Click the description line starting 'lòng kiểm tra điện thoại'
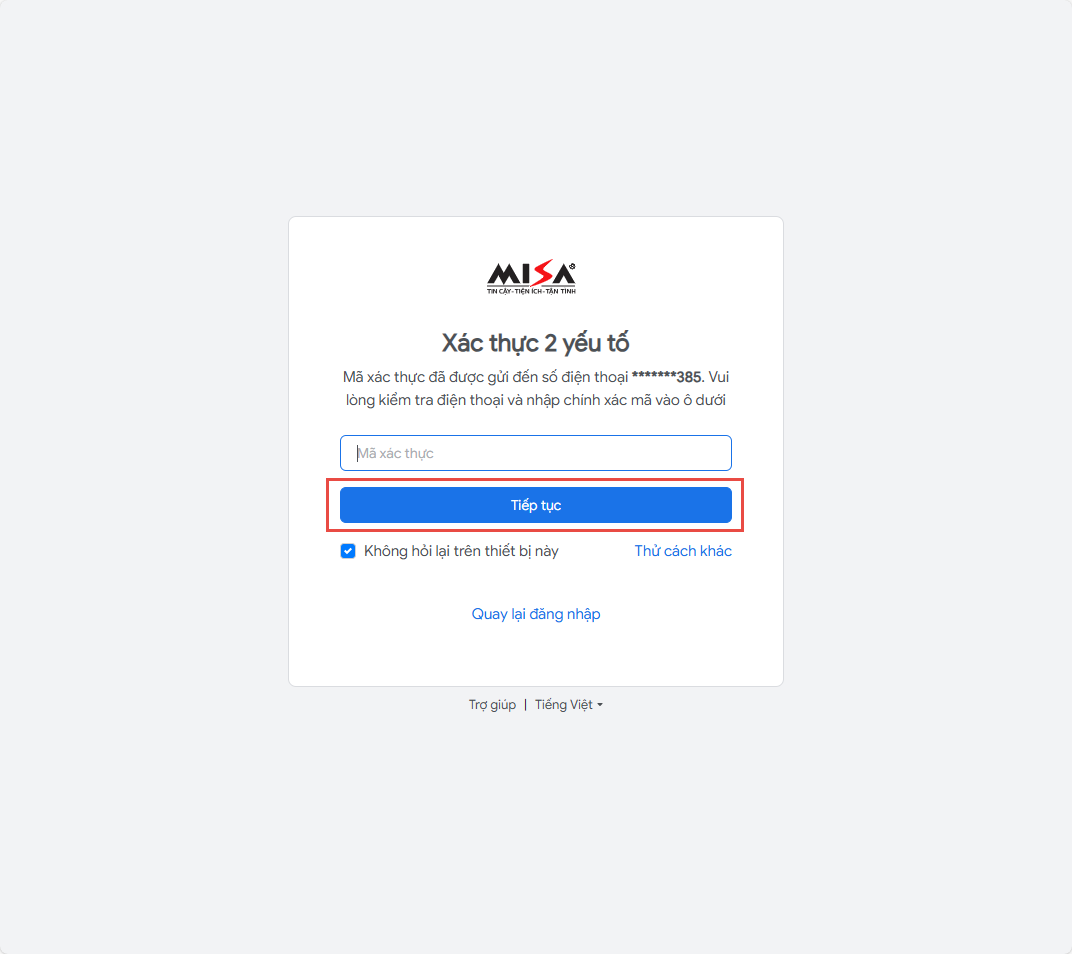This screenshot has width=1072, height=954. [x=536, y=400]
